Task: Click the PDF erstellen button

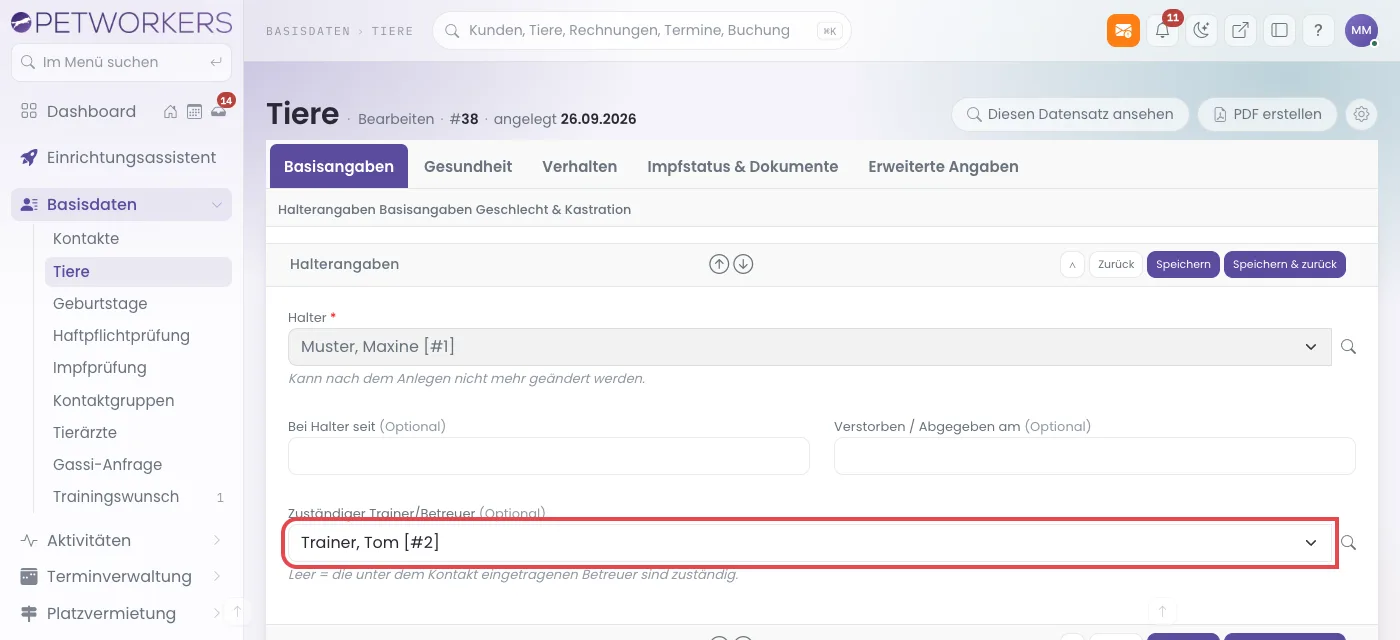Action: pyautogui.click(x=1267, y=114)
